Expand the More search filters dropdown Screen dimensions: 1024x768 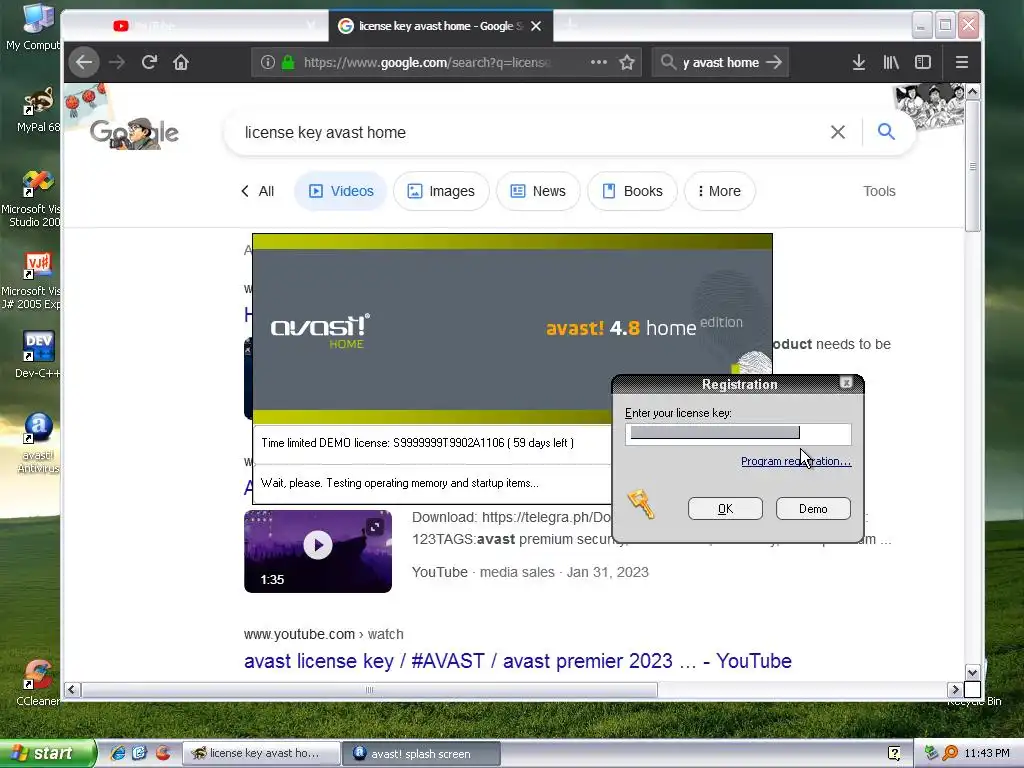pos(720,191)
